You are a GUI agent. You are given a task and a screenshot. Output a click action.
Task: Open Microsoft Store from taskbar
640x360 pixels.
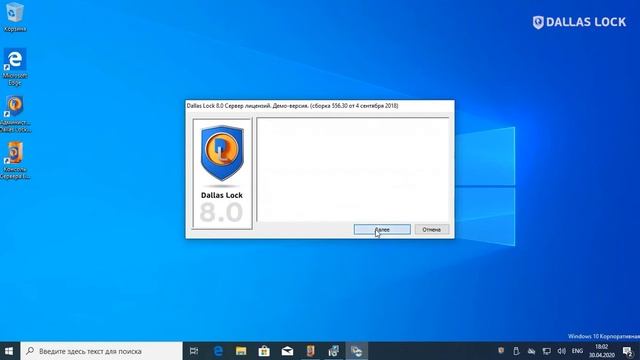[264, 351]
